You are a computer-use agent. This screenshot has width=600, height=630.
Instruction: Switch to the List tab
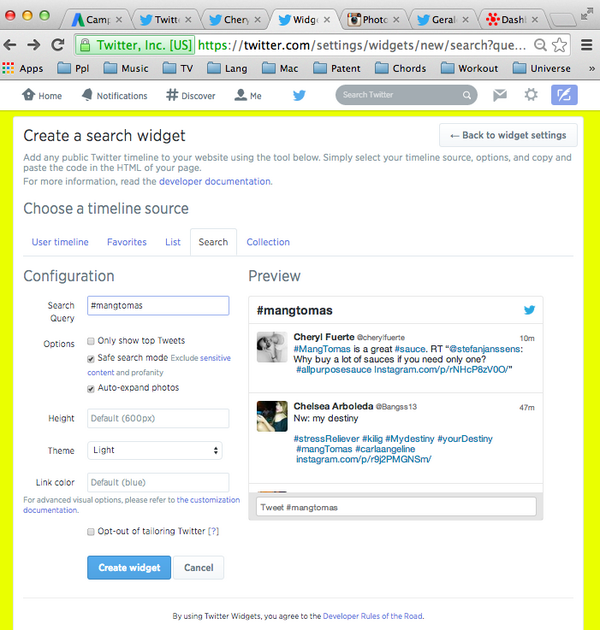pyautogui.click(x=173, y=242)
